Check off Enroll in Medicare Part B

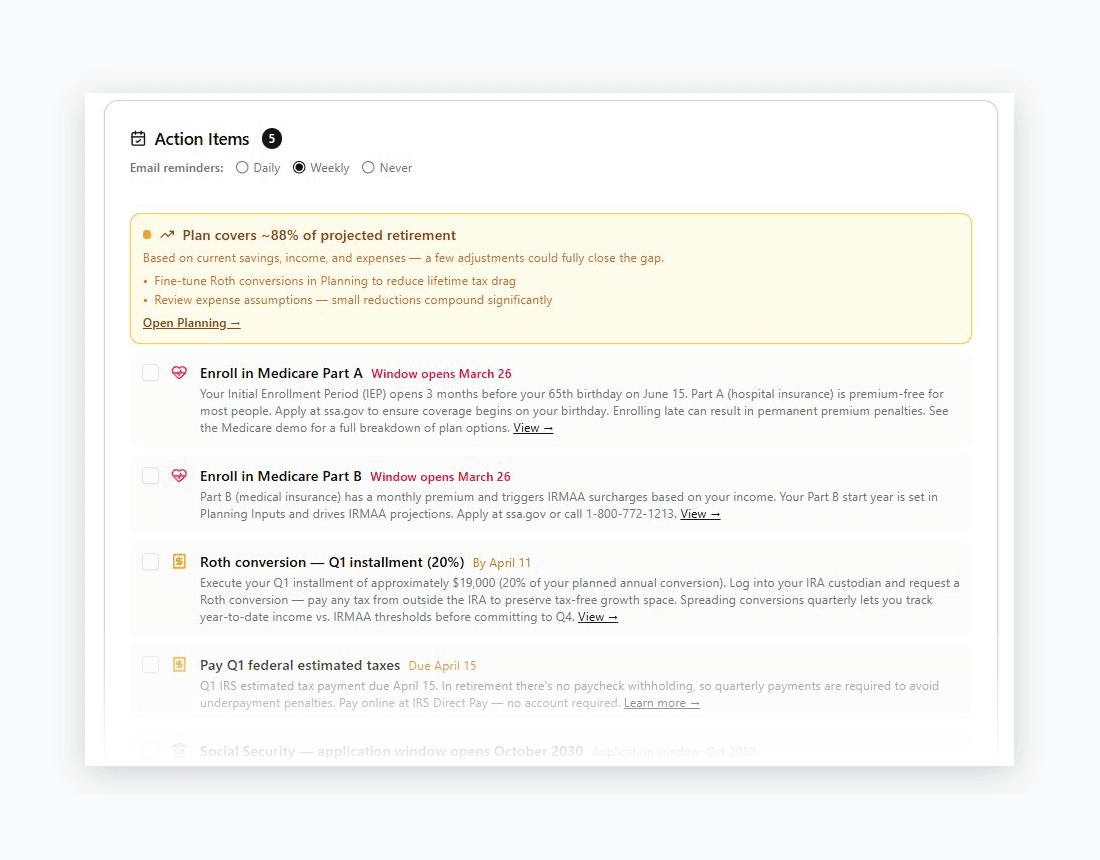pos(150,475)
